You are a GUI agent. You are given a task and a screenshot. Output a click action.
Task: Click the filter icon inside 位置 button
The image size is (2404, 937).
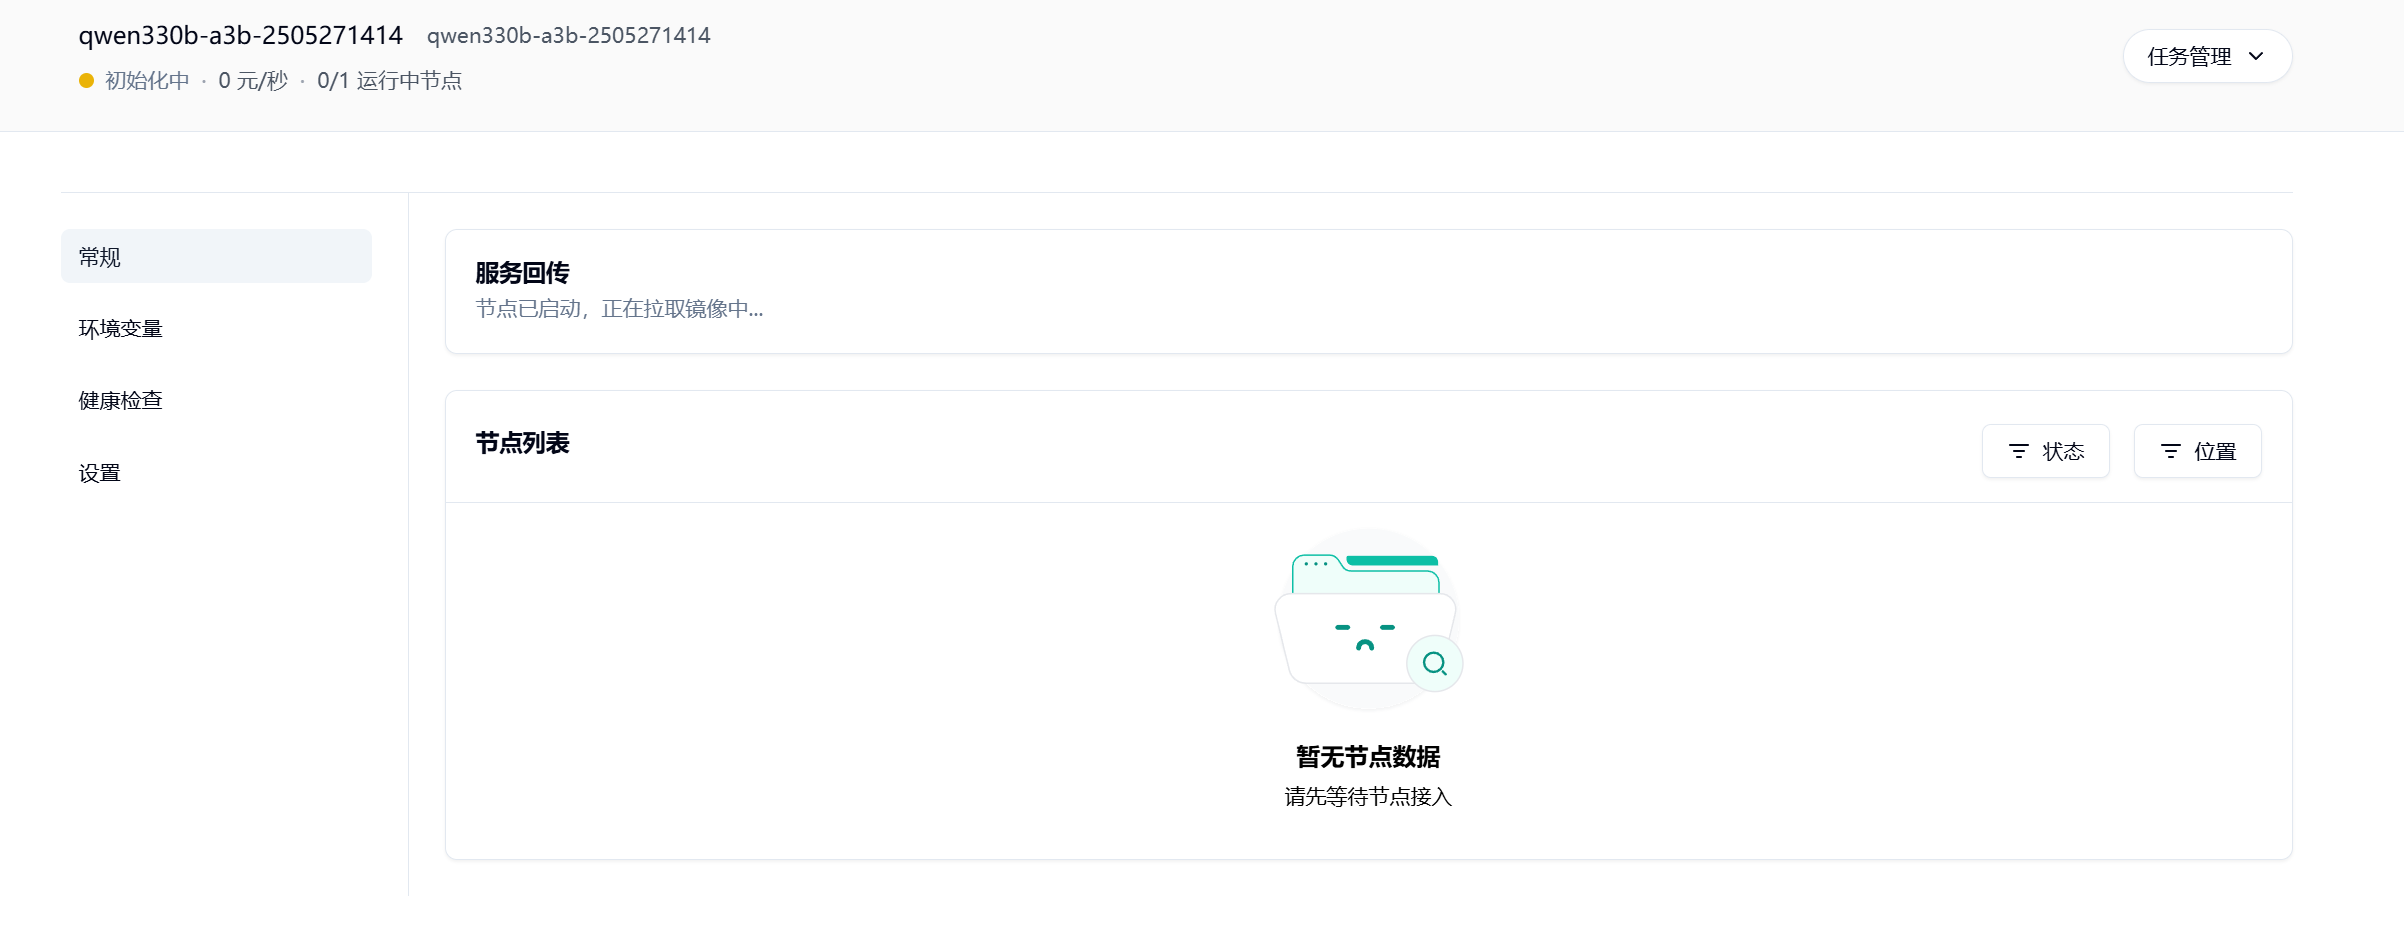tap(2171, 452)
